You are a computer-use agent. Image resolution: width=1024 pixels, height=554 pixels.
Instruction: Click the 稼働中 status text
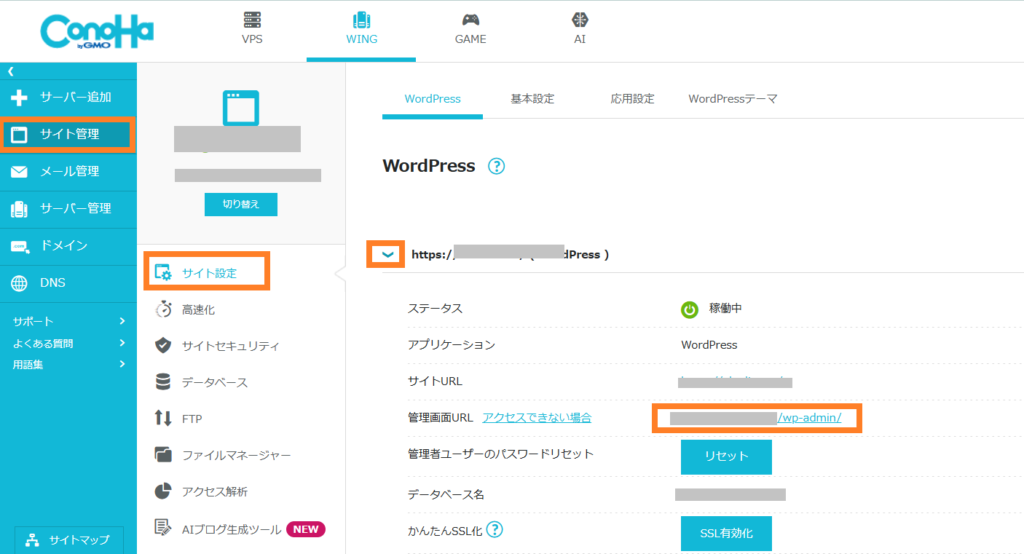point(726,308)
